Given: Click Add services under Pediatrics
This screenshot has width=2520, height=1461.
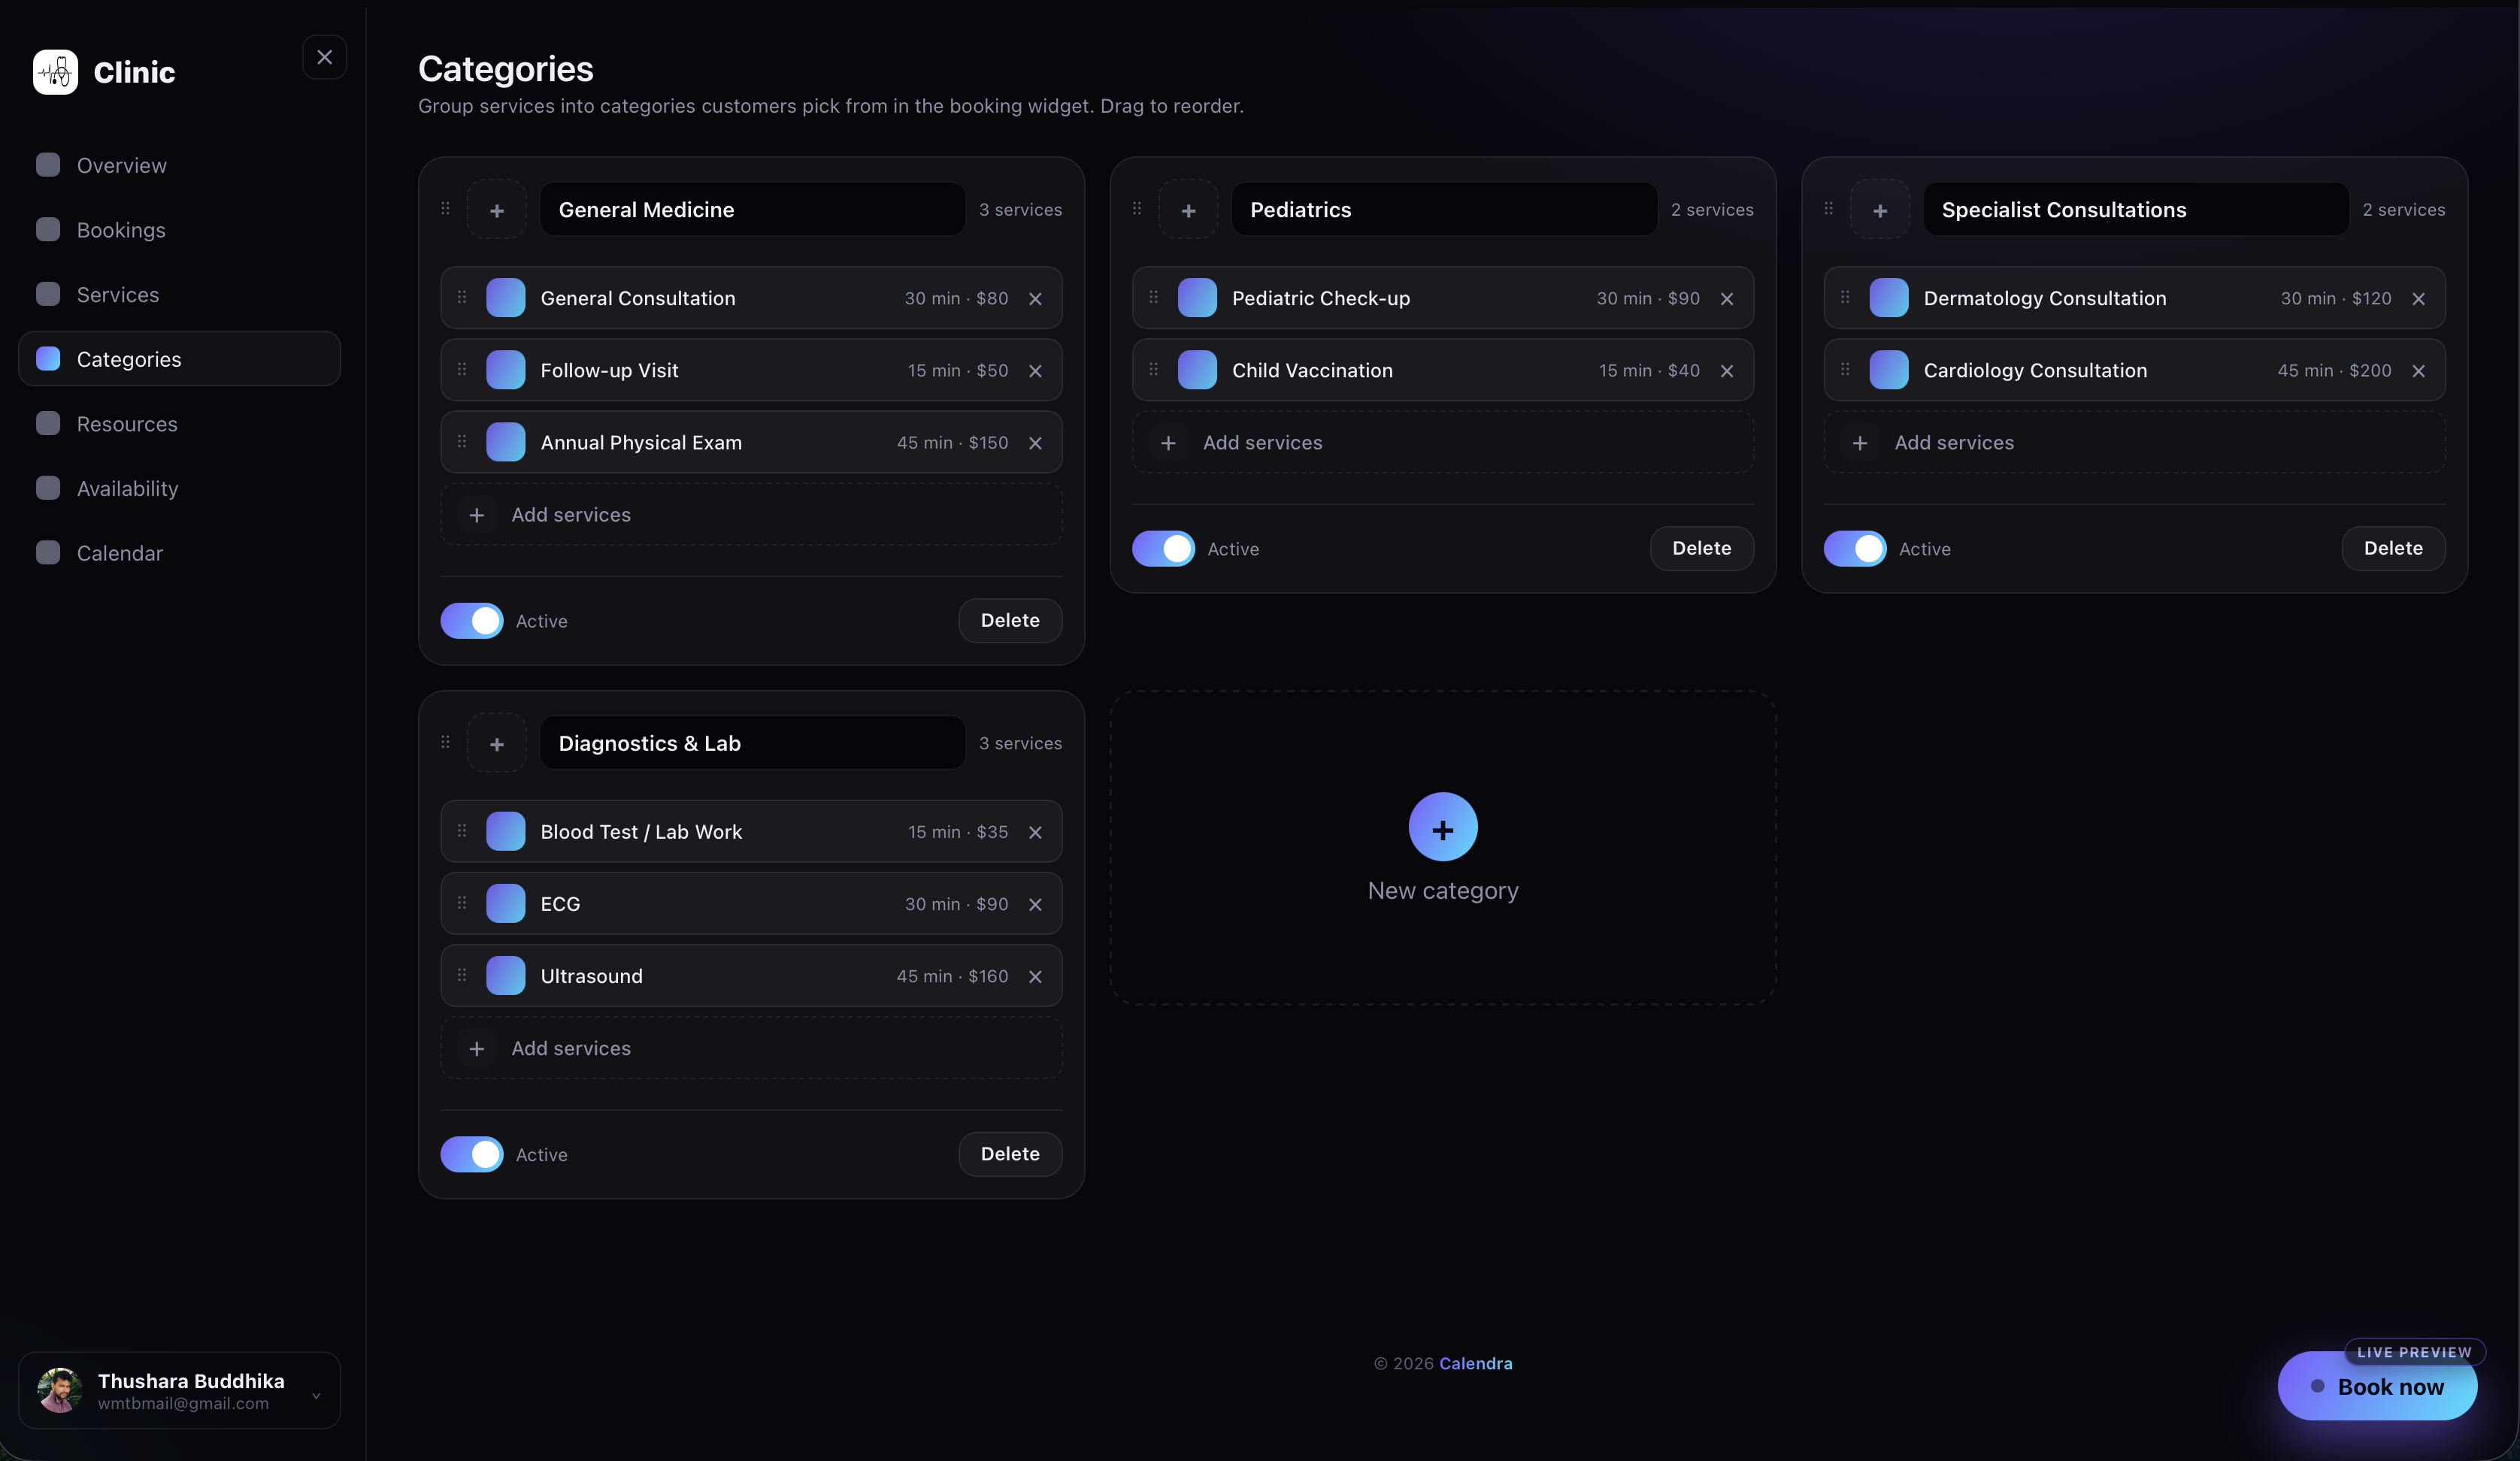Looking at the screenshot, I should click(1443, 443).
